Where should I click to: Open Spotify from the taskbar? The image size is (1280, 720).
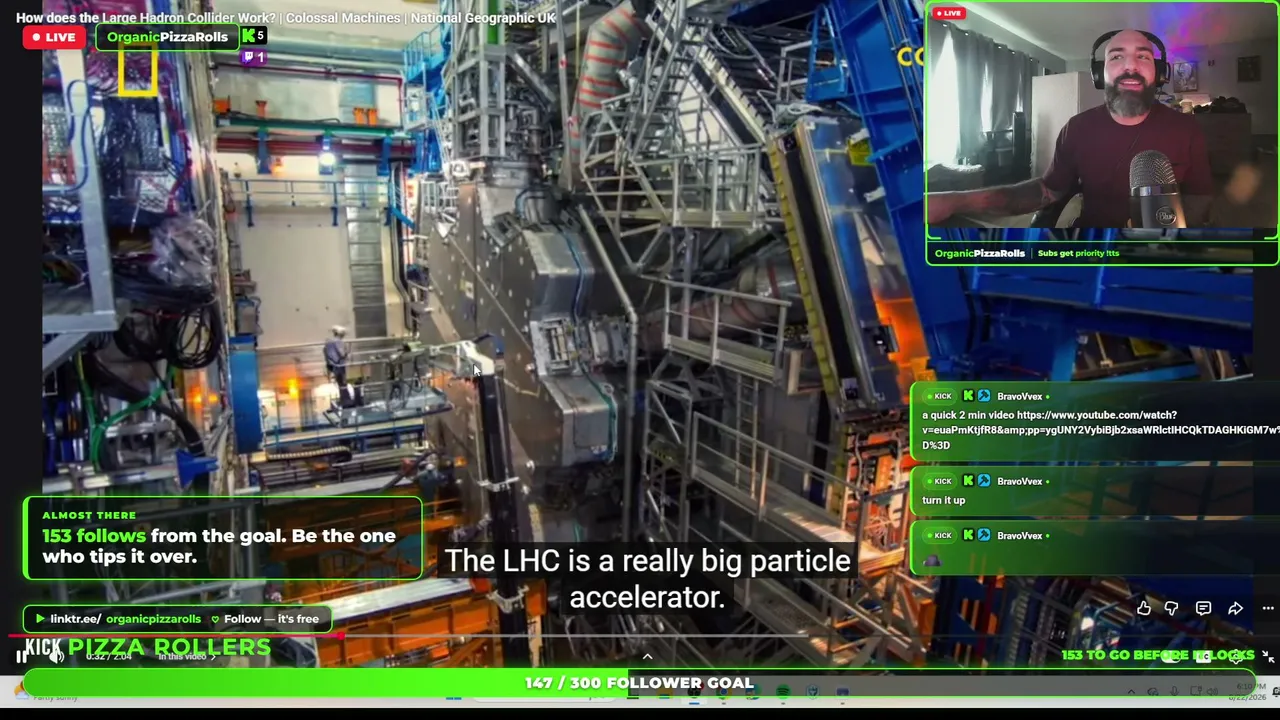tap(783, 692)
